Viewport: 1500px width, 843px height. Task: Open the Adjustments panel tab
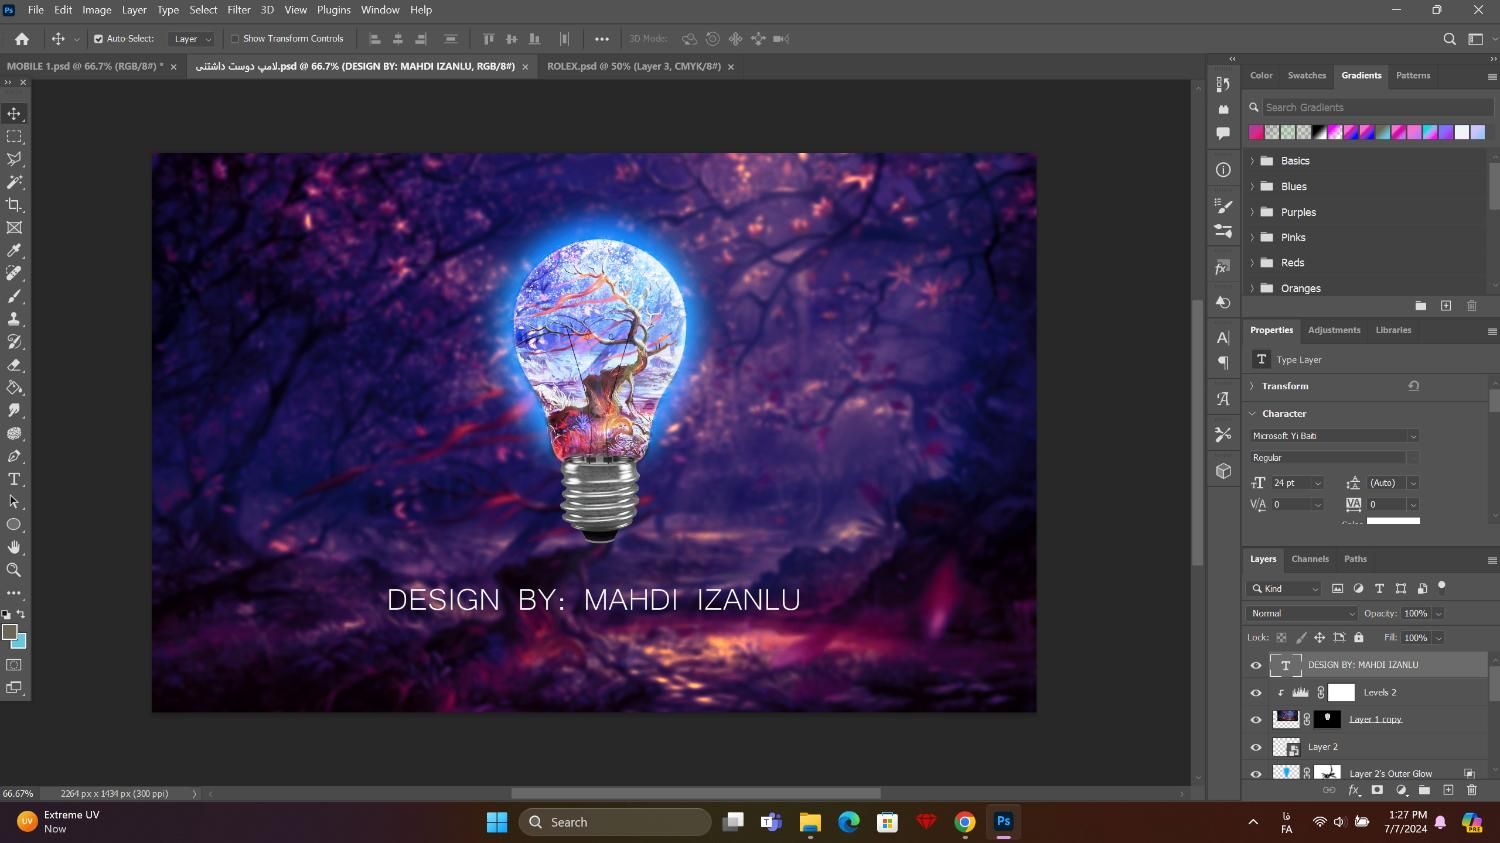pos(1334,330)
